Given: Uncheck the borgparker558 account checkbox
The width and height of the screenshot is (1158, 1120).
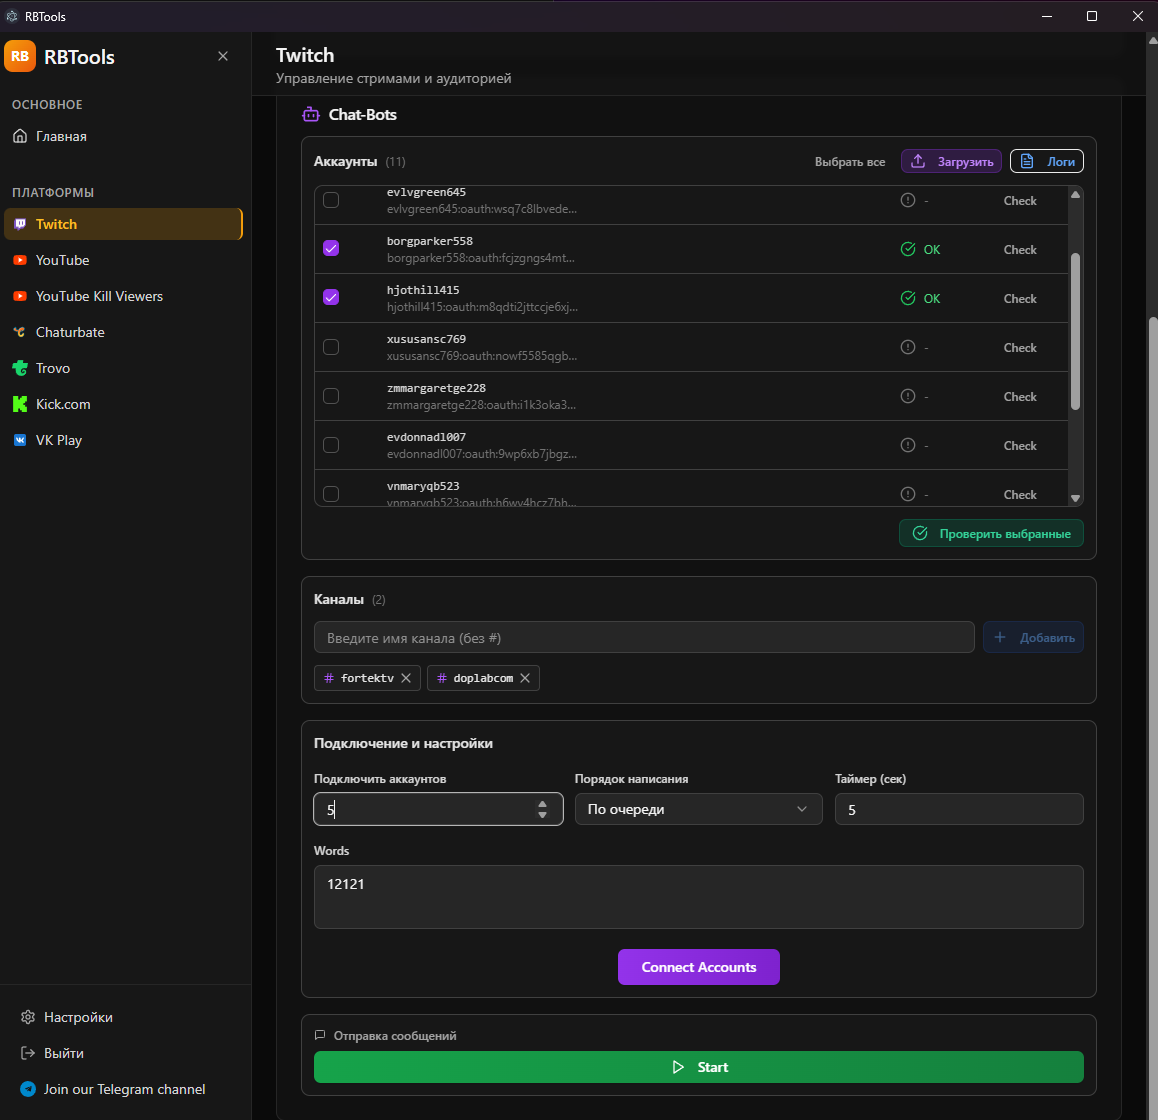Looking at the screenshot, I should 331,248.
